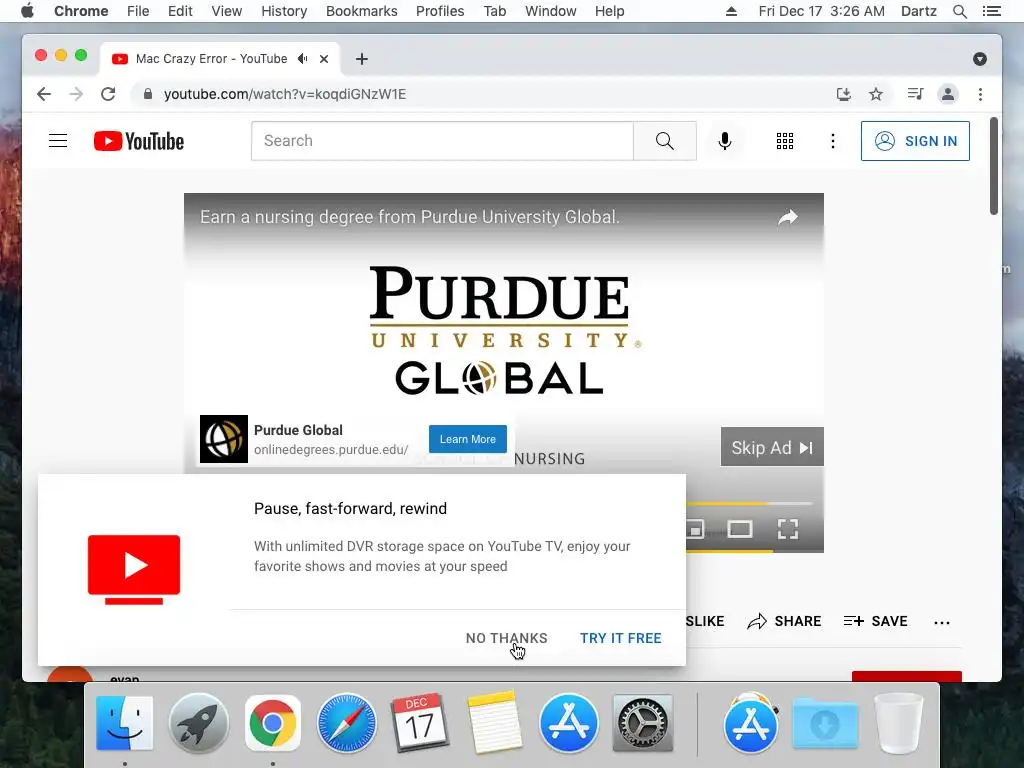Screen dimensions: 1024x768
Task: Open YouTube settings three-dot menu
Action: tap(833, 141)
